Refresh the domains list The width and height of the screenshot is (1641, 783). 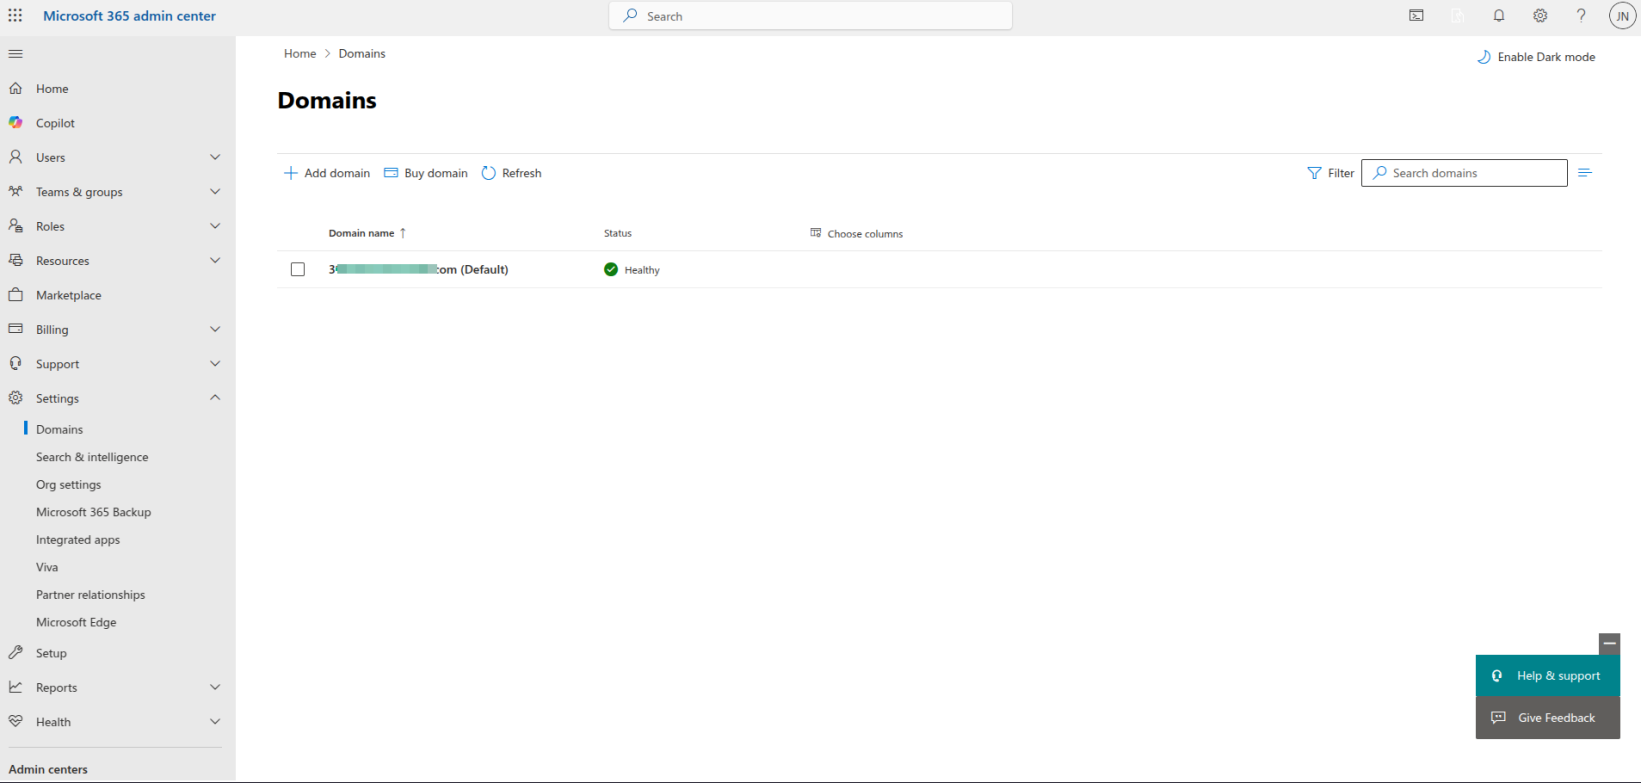(511, 173)
